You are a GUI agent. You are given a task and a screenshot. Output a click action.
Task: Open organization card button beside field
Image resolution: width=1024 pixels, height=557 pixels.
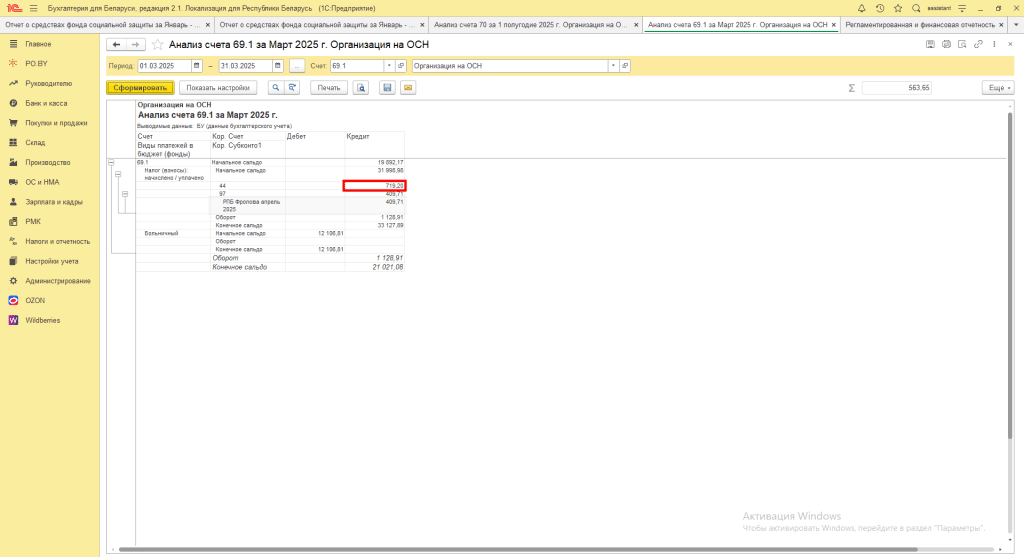pyautogui.click(x=625, y=66)
